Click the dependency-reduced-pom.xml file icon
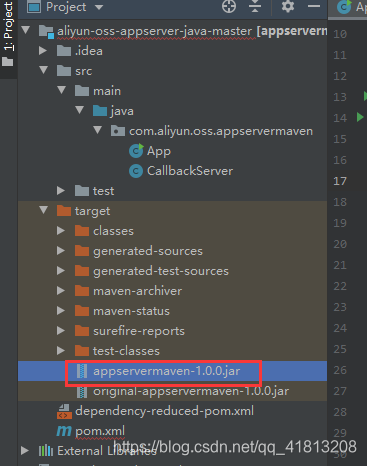The width and height of the screenshot is (367, 466). [x=64, y=411]
